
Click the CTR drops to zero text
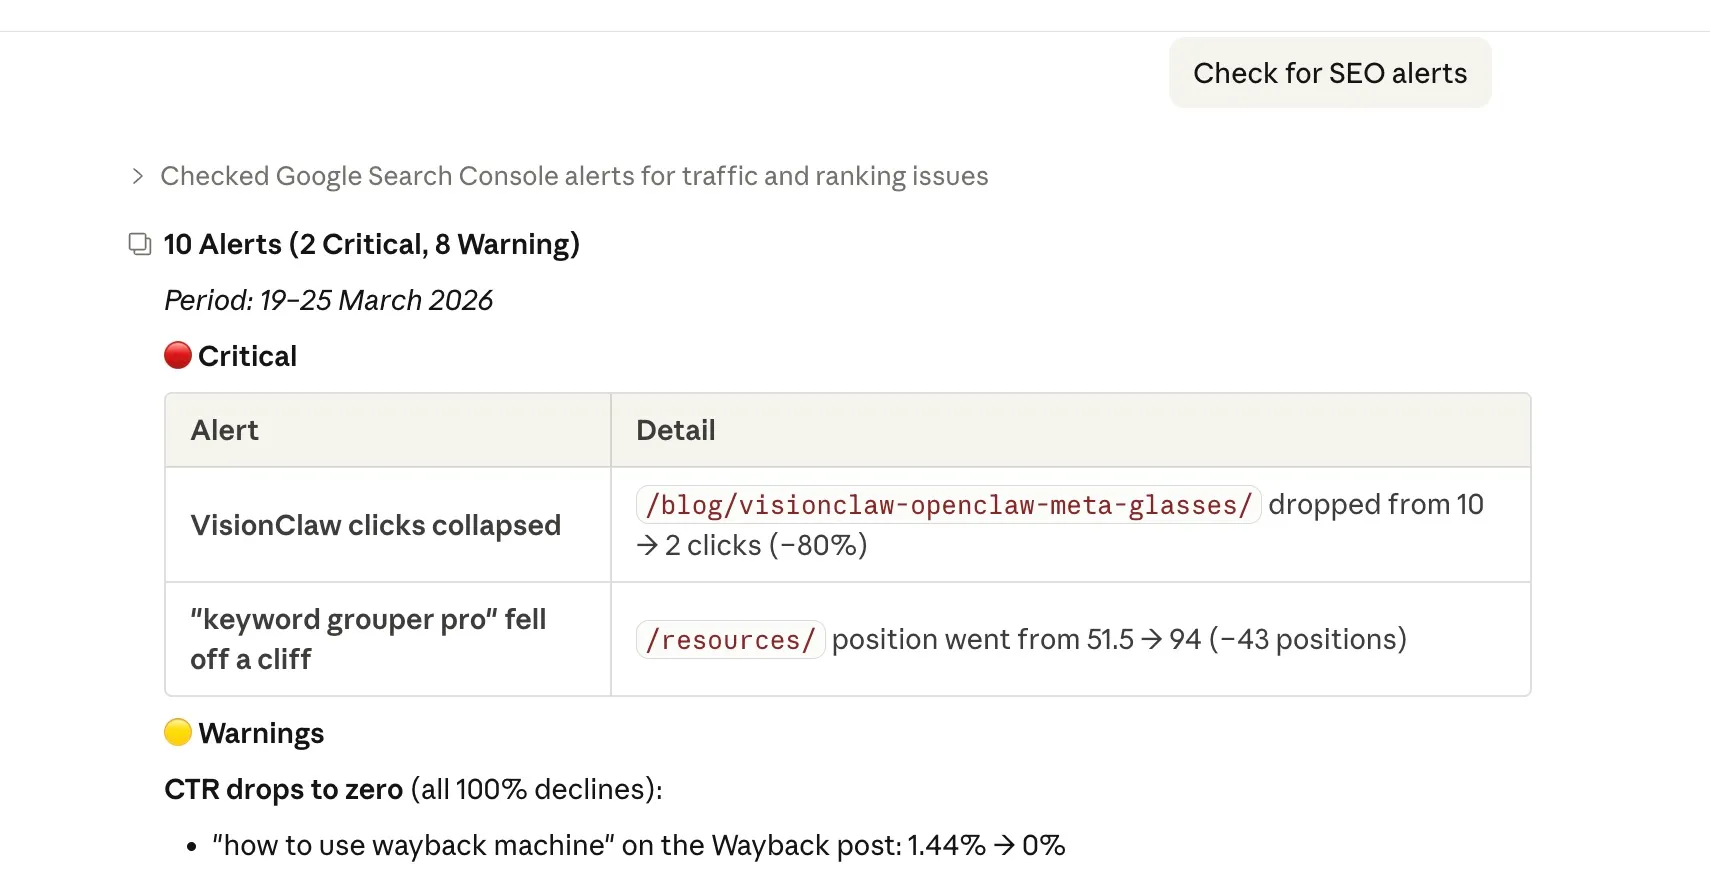click(x=283, y=789)
